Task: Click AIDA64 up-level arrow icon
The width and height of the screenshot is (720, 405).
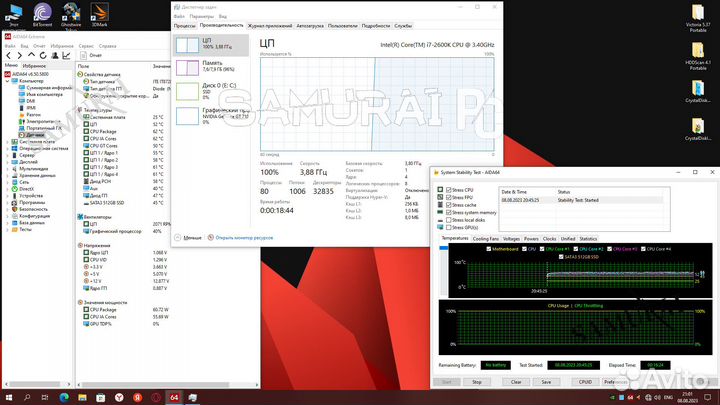Action: tap(31, 56)
